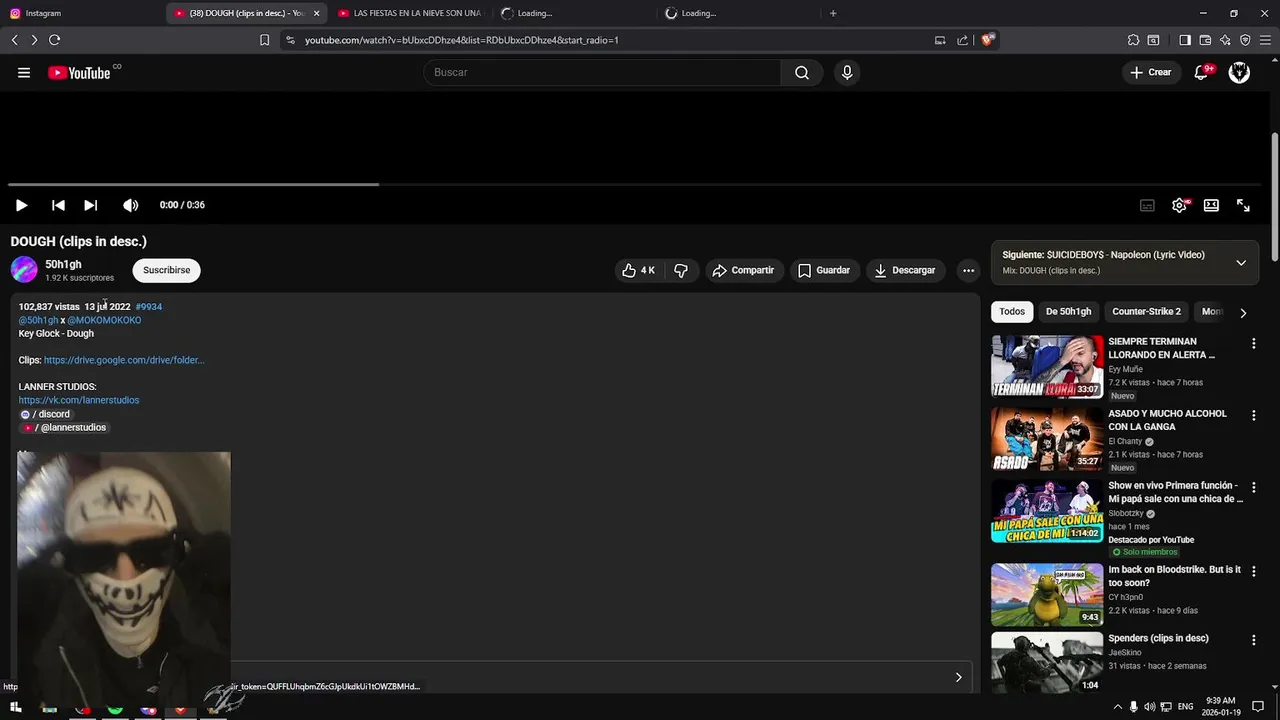The width and height of the screenshot is (1280, 720).
Task: Filter by Counter-Strike 2 chip
Action: tap(1146, 312)
